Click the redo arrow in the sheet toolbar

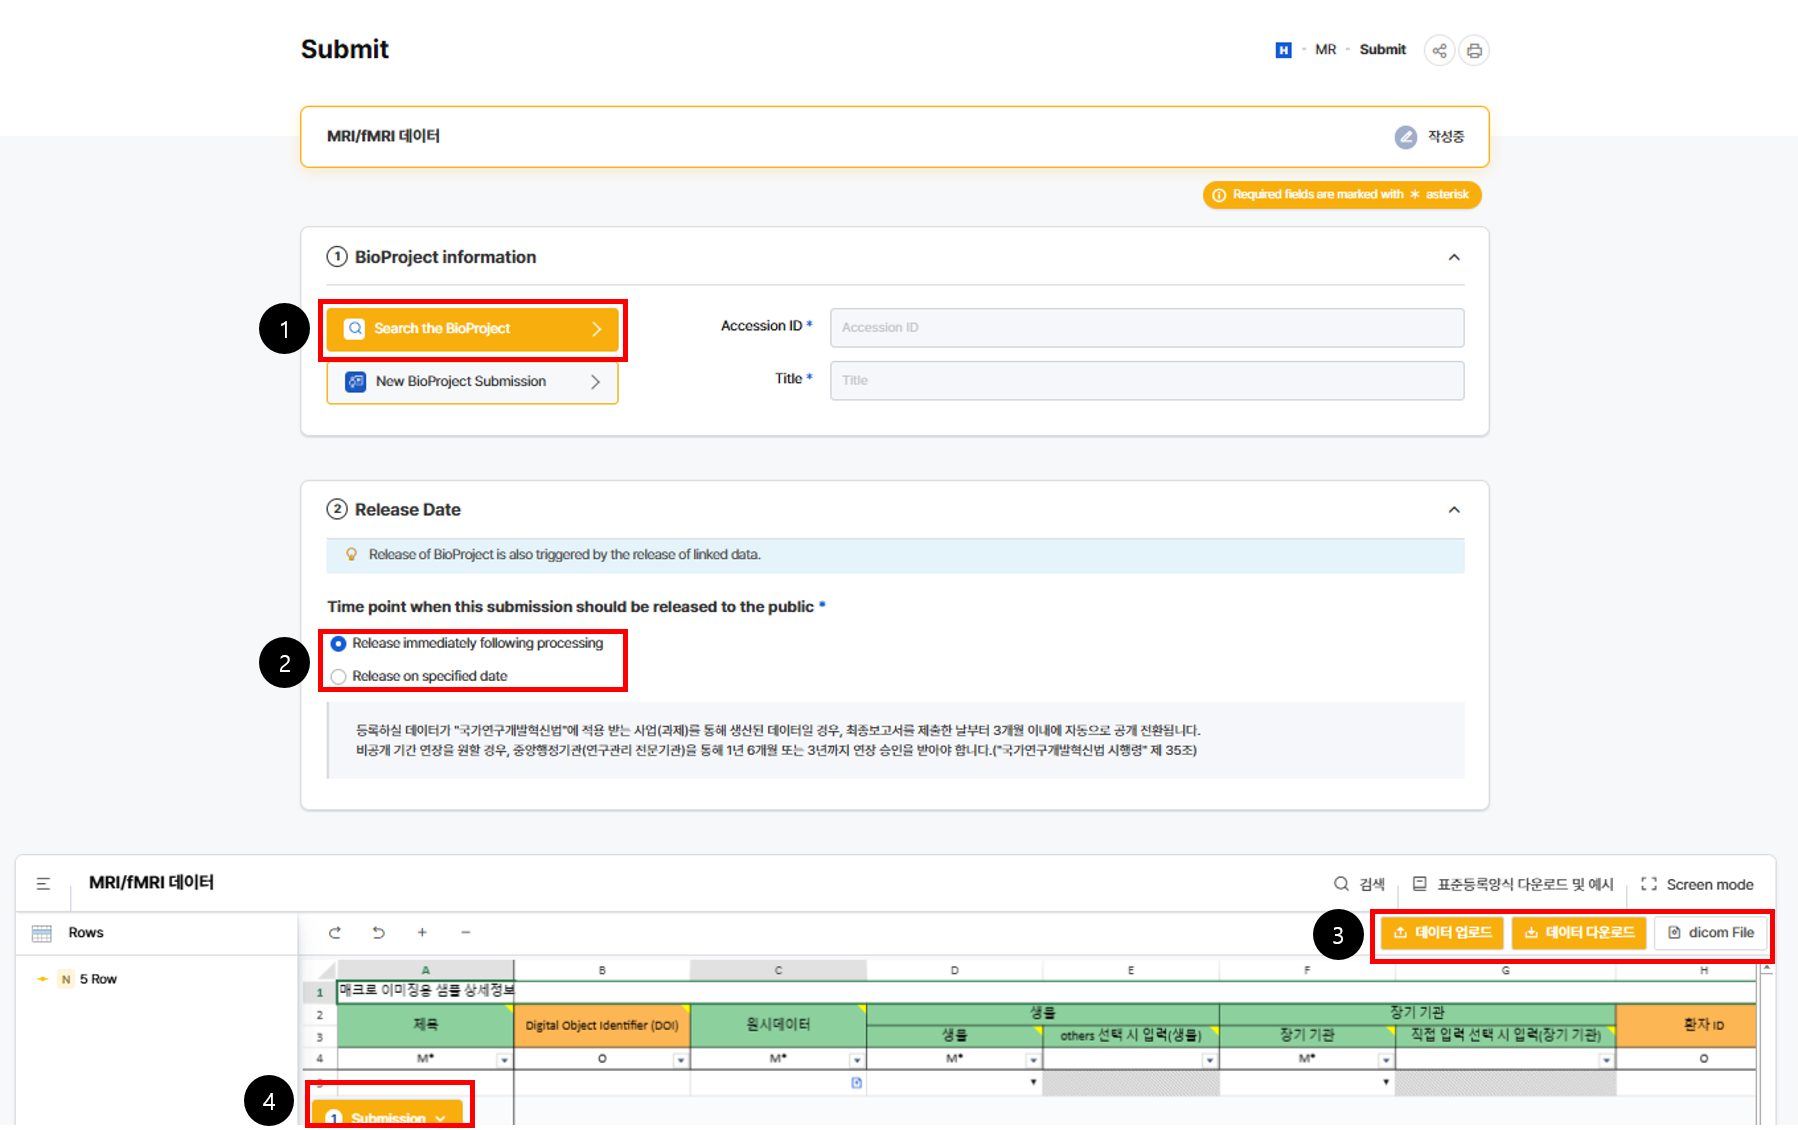(335, 933)
